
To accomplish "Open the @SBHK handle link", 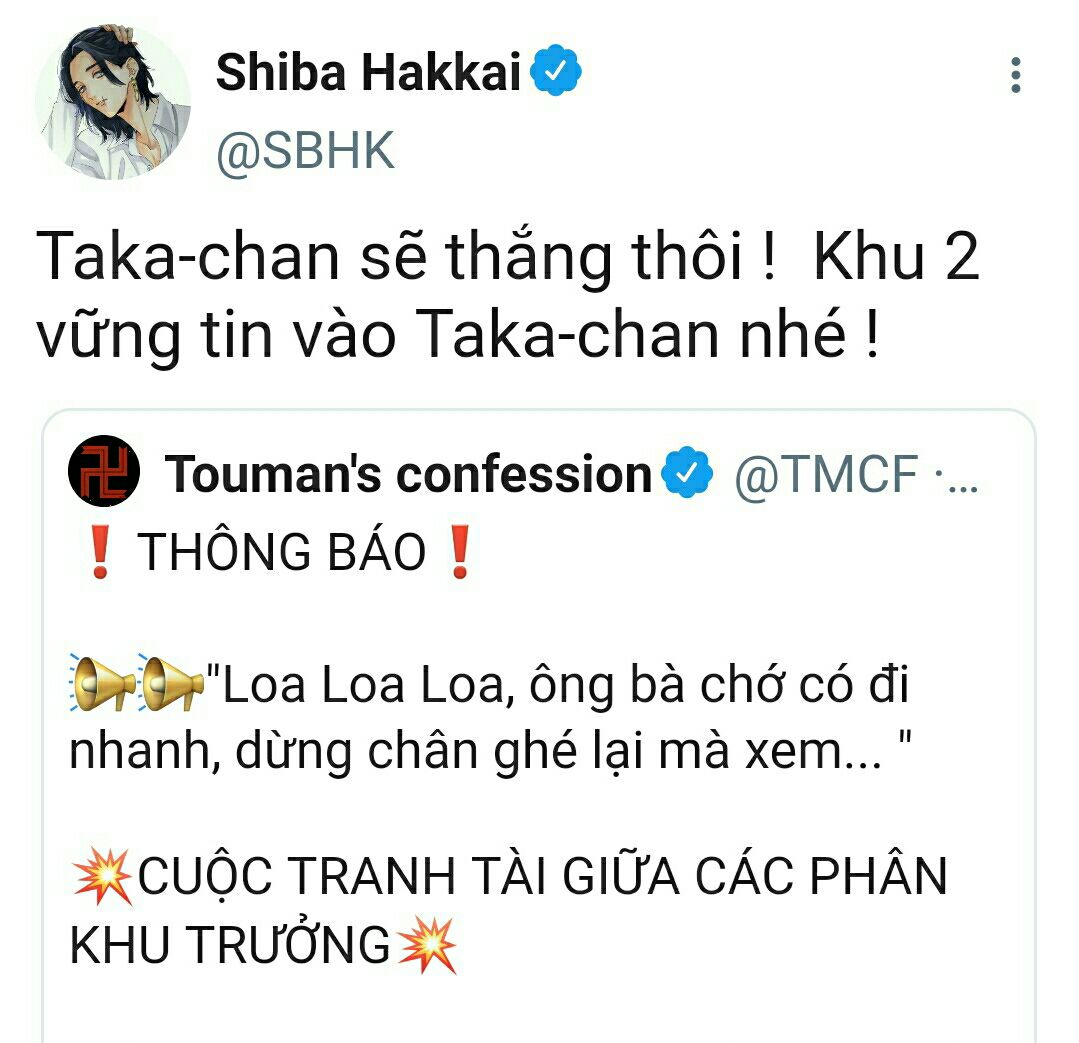I will click(306, 151).
